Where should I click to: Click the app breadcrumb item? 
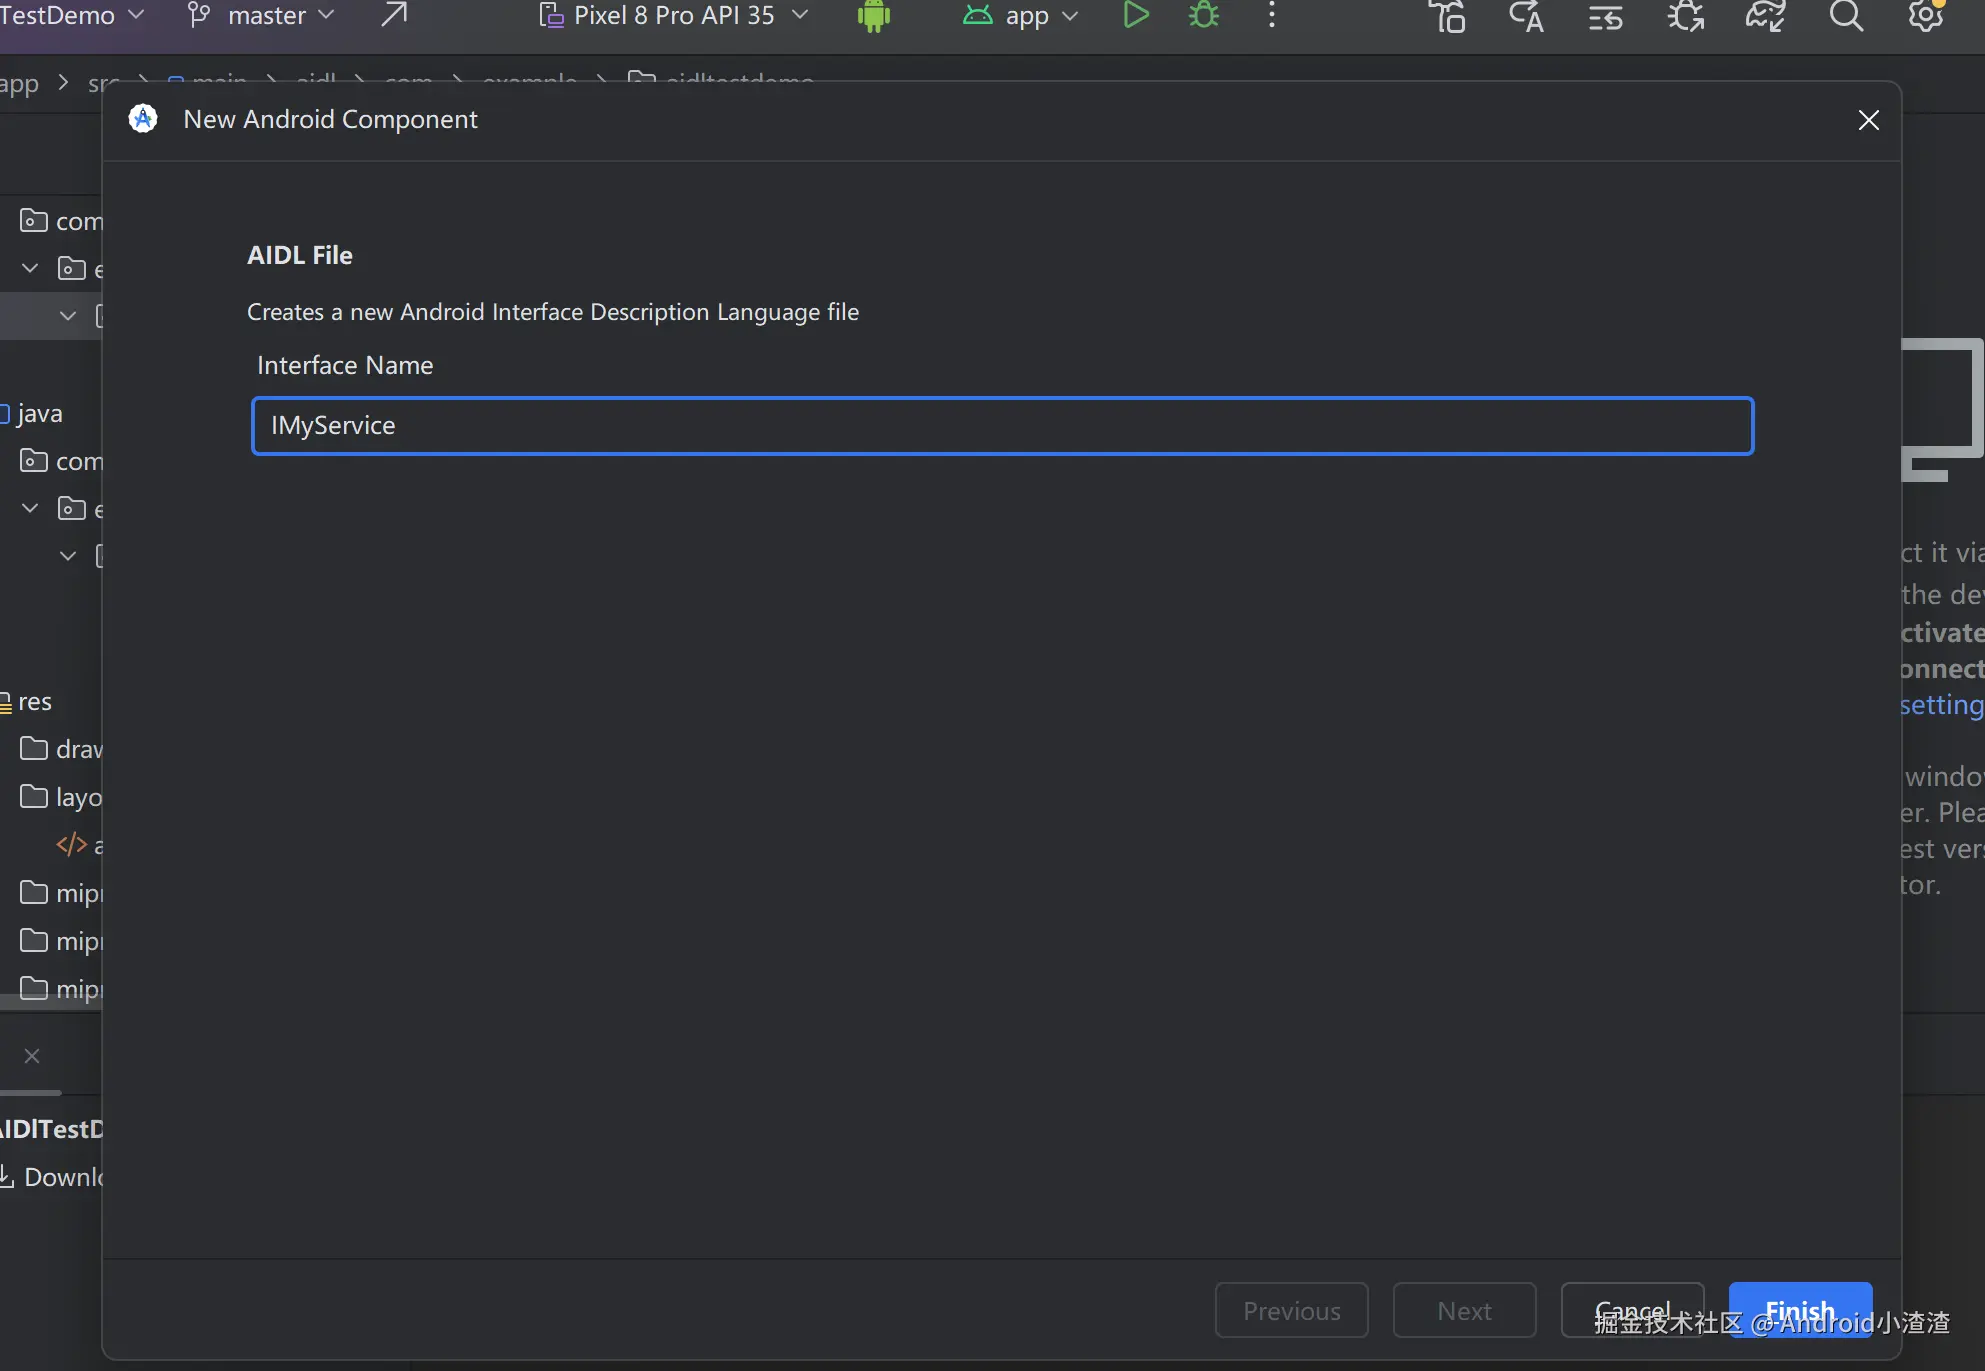click(20, 84)
